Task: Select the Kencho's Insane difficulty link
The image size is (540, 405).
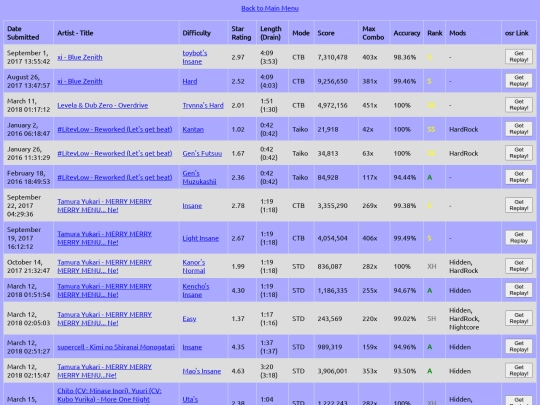Action: (196, 291)
